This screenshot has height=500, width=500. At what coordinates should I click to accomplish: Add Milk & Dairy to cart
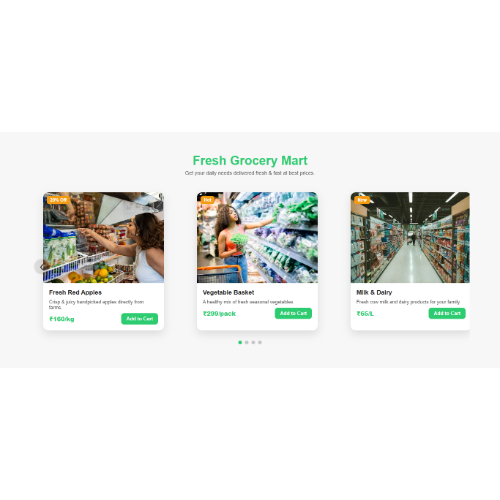tap(447, 313)
